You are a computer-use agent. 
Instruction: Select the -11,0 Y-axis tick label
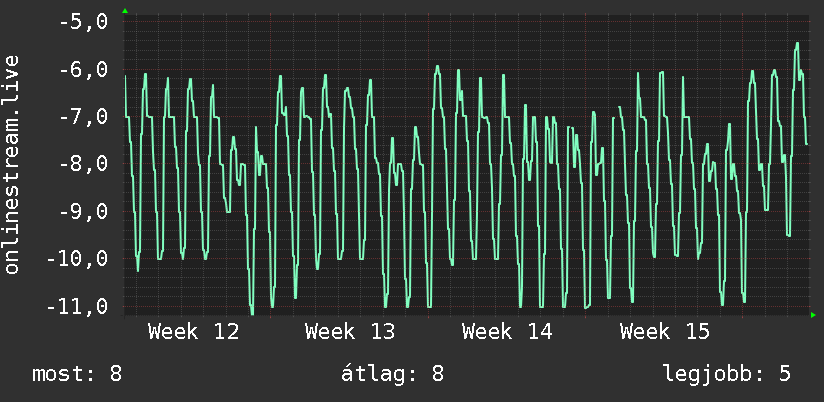[78, 306]
